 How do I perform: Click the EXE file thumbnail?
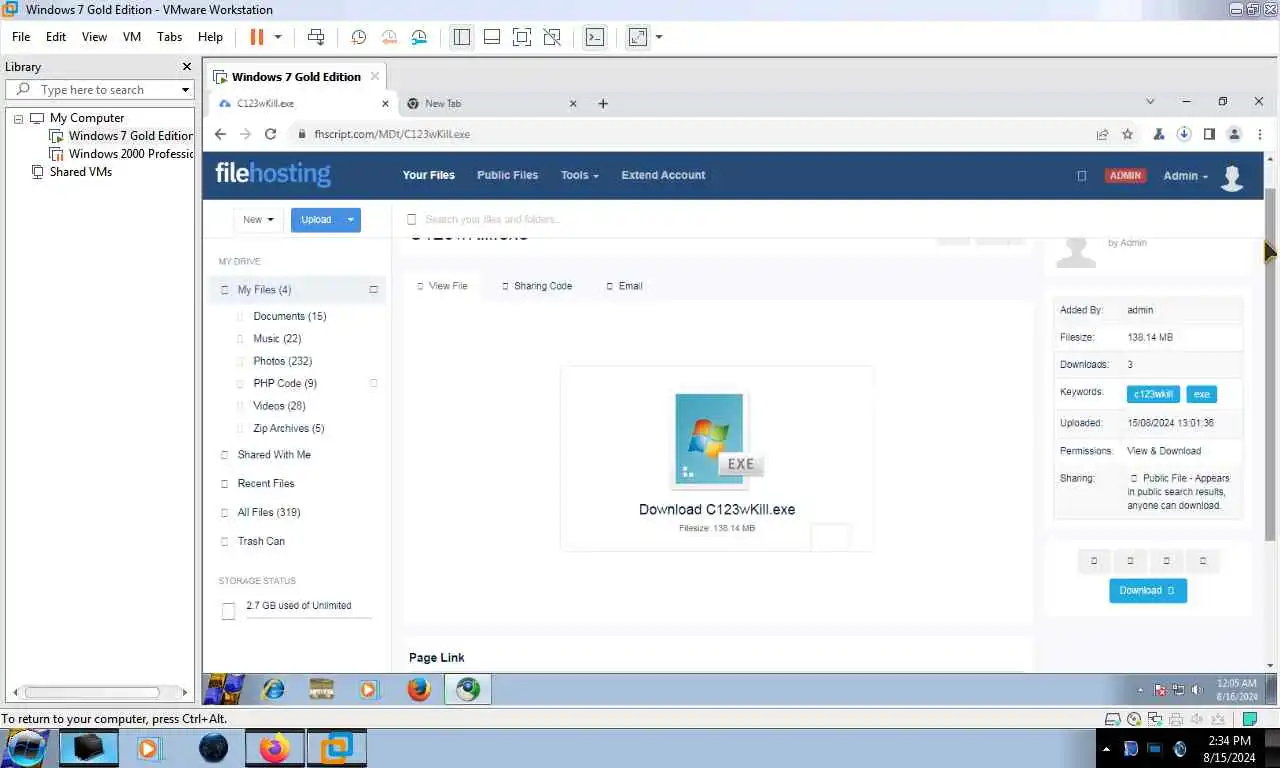(x=716, y=439)
